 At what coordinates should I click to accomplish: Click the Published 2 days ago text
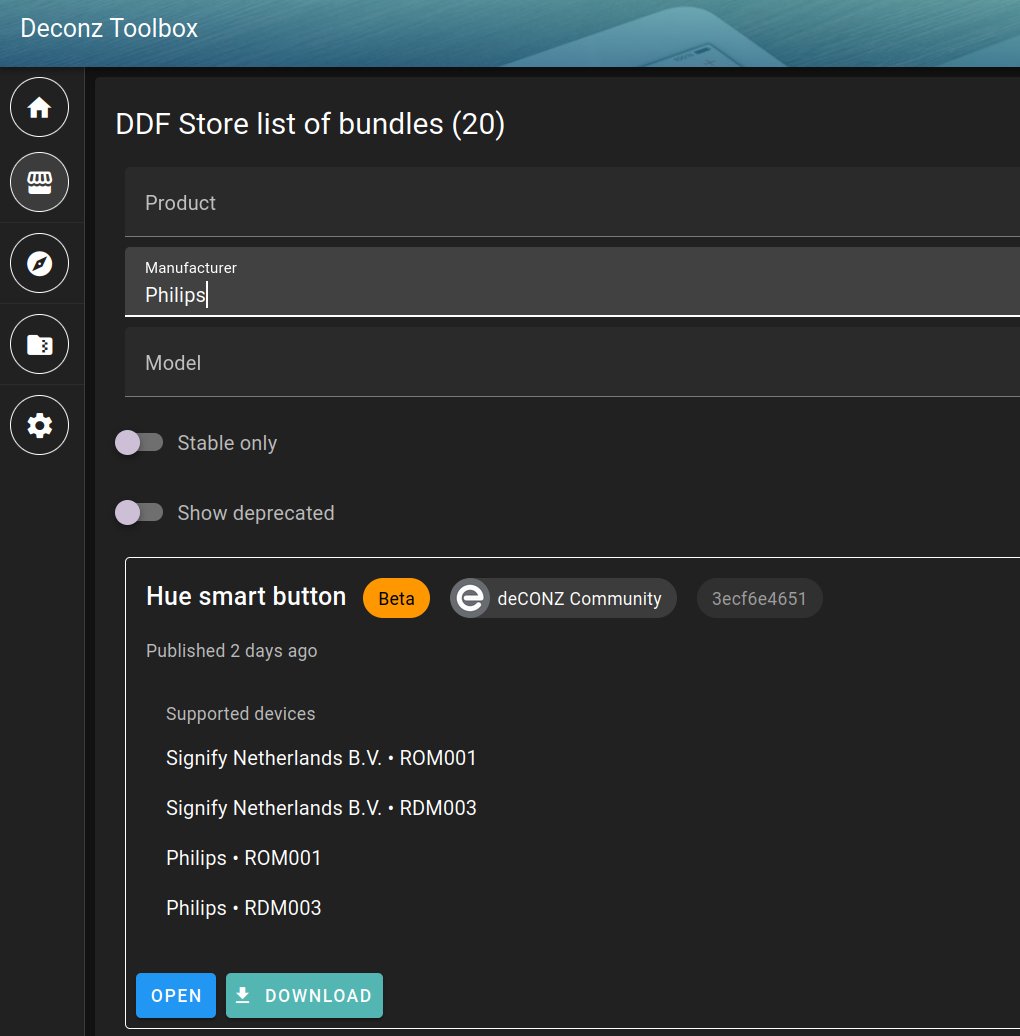click(x=232, y=651)
